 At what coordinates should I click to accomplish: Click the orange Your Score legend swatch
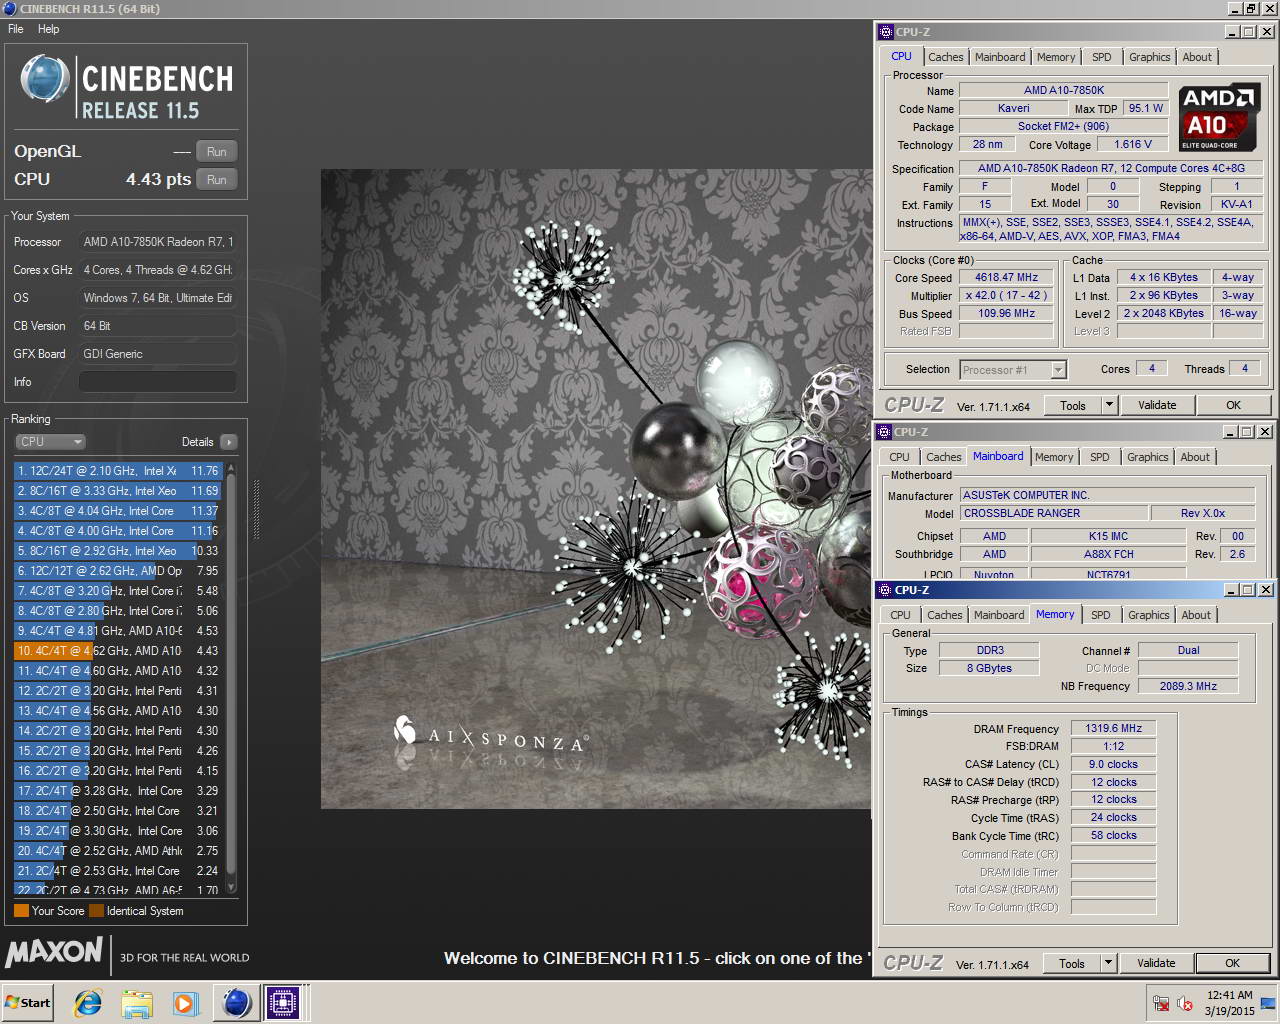click(21, 911)
